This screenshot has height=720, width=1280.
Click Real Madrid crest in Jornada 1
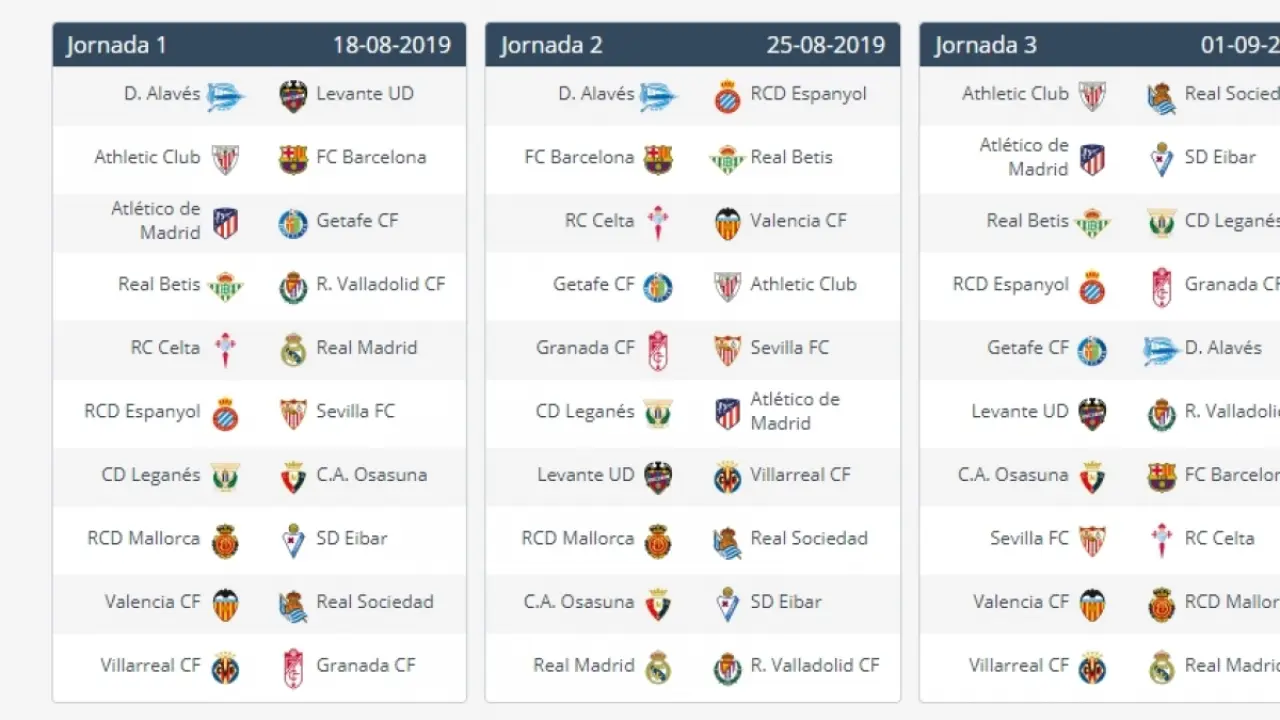(293, 350)
